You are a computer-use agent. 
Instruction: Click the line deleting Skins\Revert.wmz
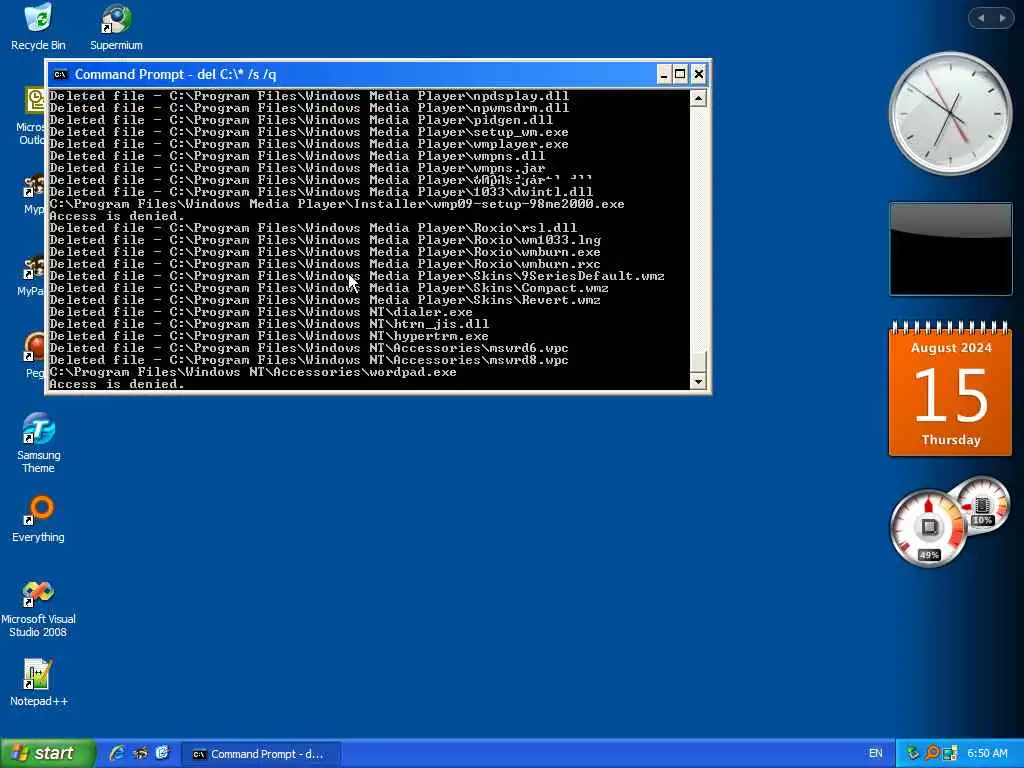click(x=325, y=300)
